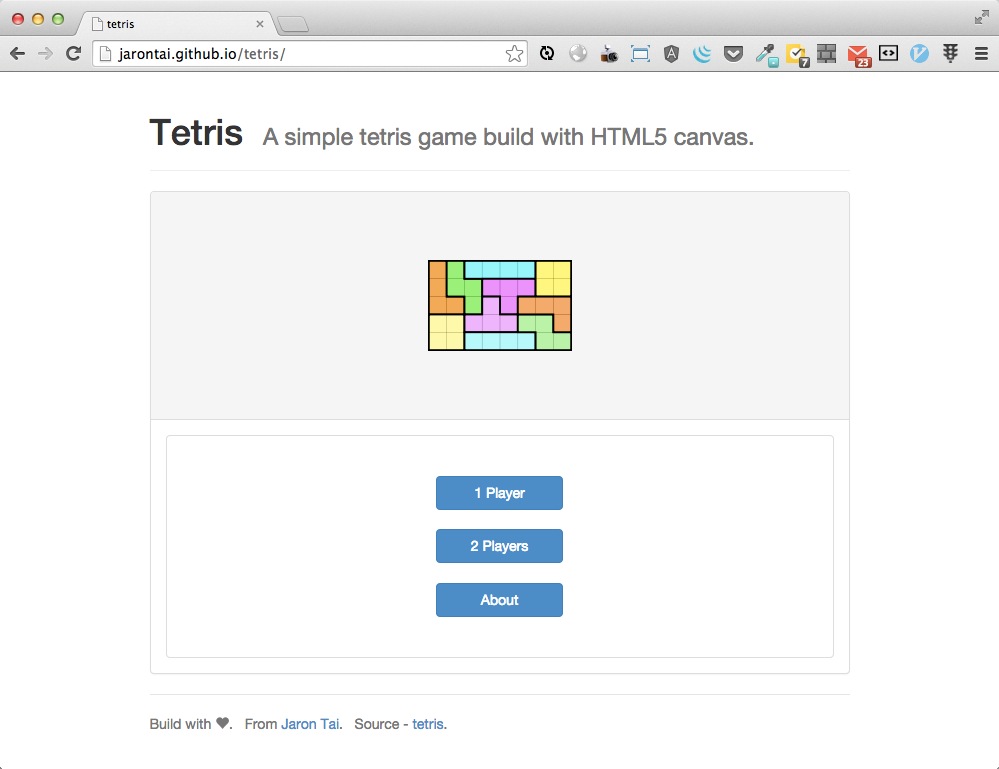The image size is (999, 769).
Task: Click the traffic-light proxy extension icon
Action: [x=949, y=53]
